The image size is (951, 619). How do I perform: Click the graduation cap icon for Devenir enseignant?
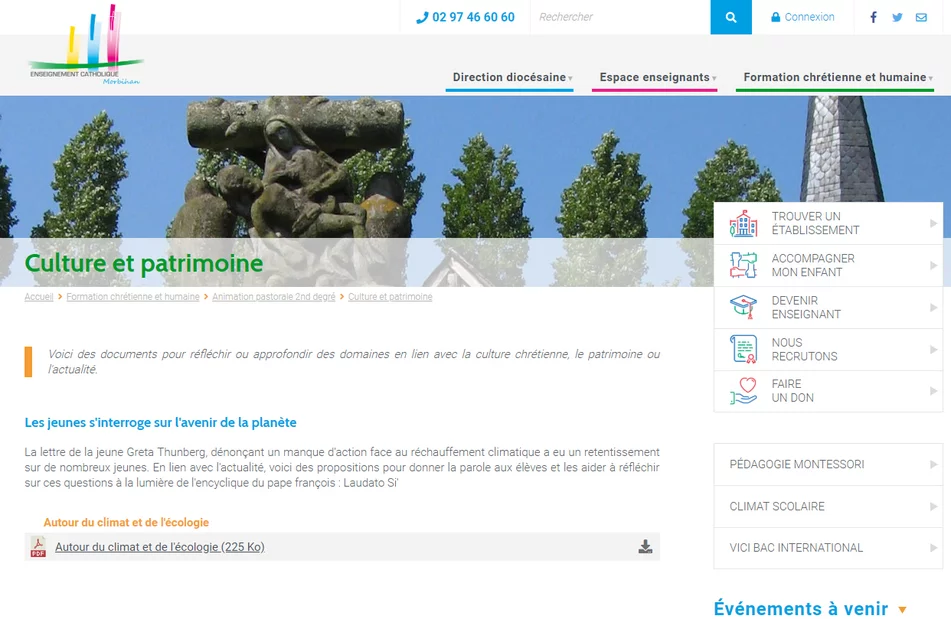pos(743,307)
